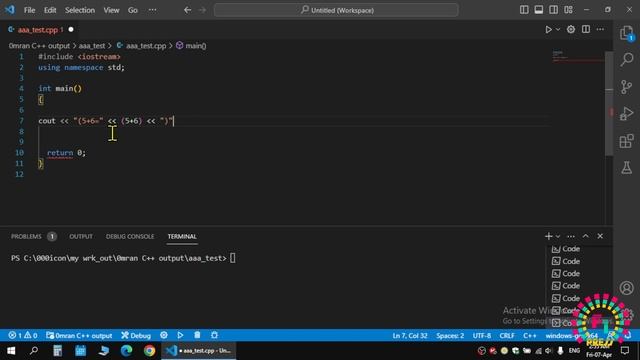Open Calculator from the taskbar
Viewport: 640px width, 360px height.
tap(57, 351)
